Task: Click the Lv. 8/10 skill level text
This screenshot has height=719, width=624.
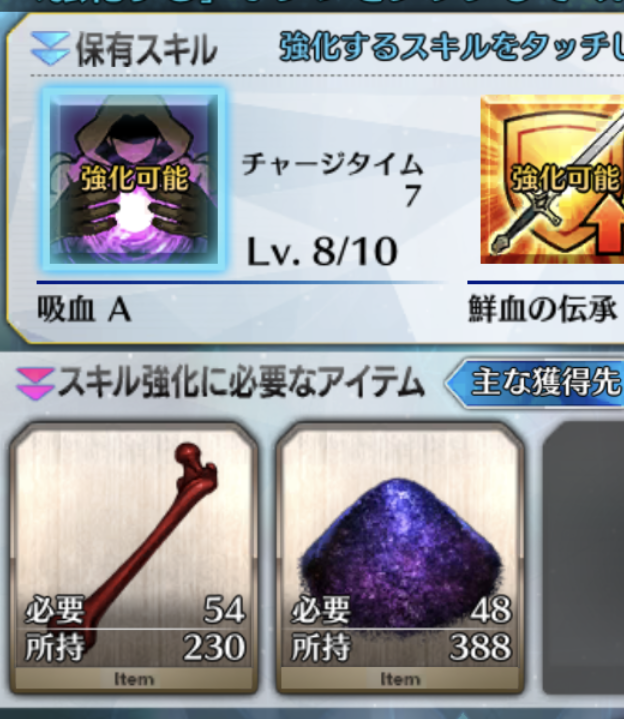Action: [x=322, y=251]
